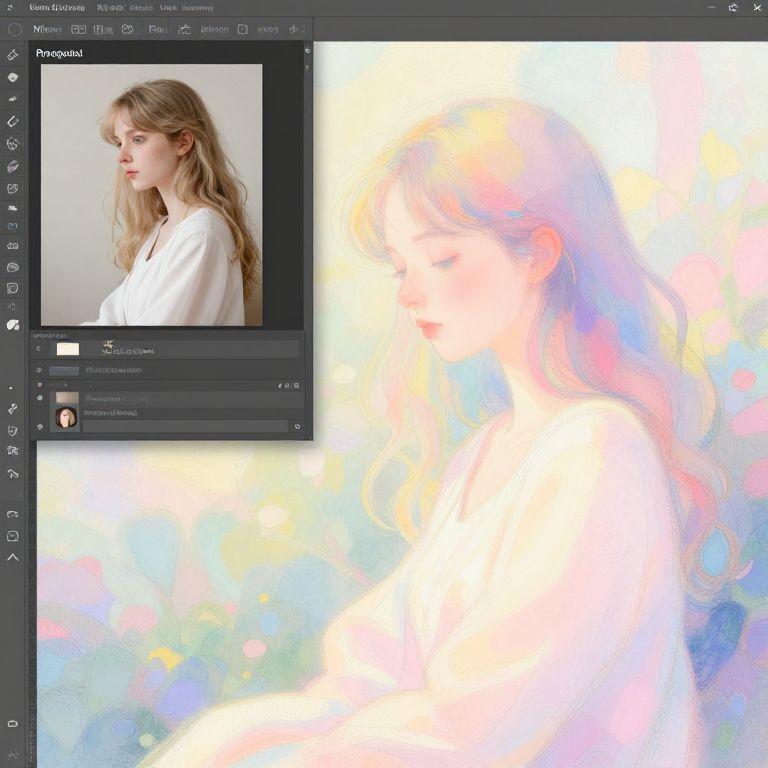This screenshot has height=768, width=768.
Task: Click the empty input field at panel bottom
Action: click(185, 426)
